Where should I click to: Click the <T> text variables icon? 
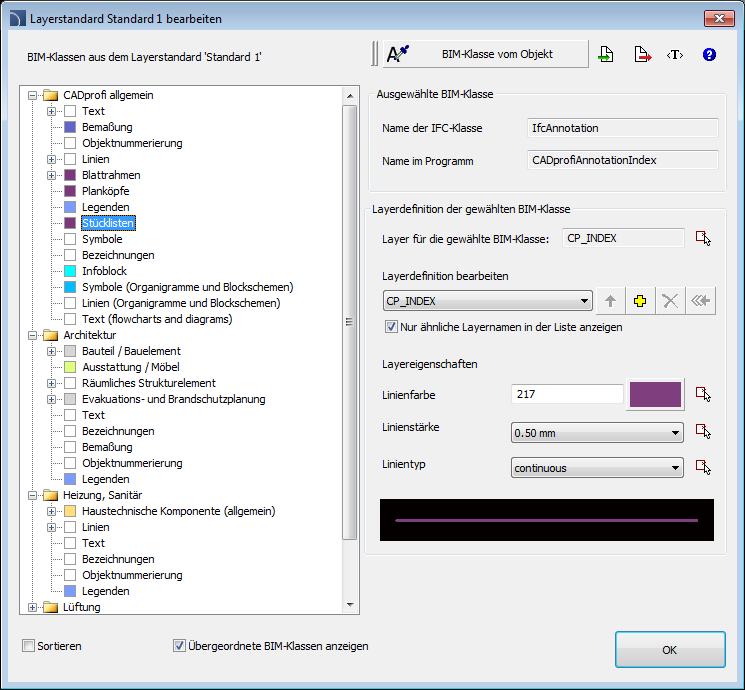tap(675, 55)
